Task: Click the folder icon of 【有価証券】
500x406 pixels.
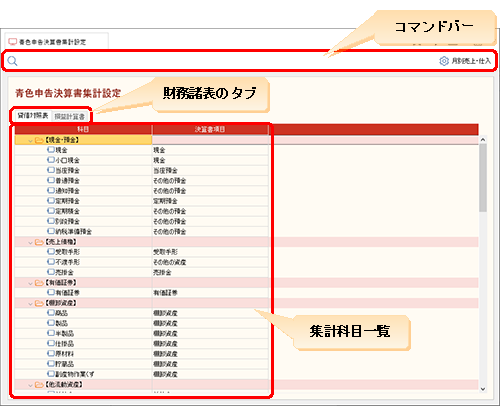Action: point(39,283)
